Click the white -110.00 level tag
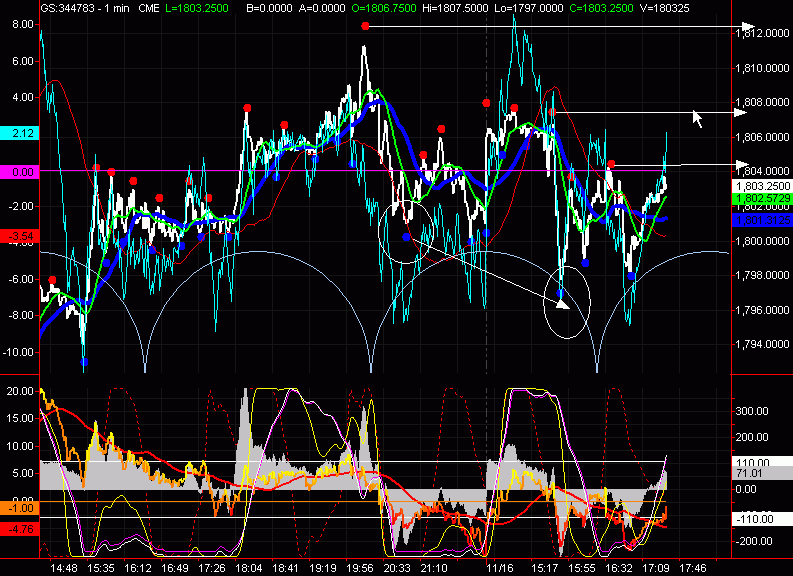The height and width of the screenshot is (576, 793). point(762,519)
